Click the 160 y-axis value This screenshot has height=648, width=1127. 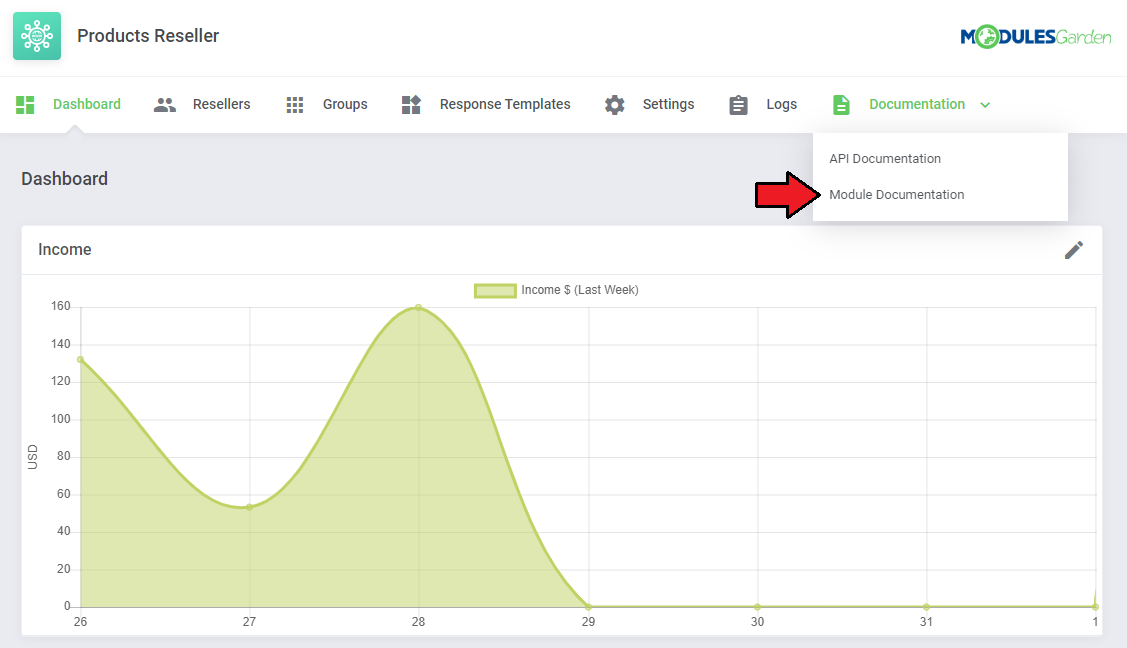[60, 306]
